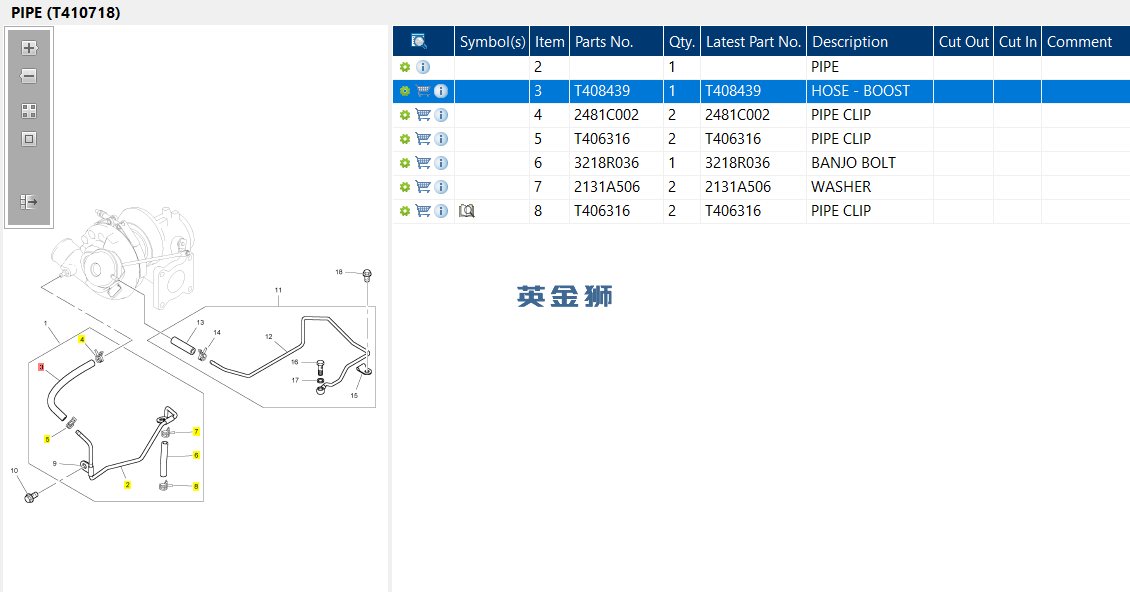Show info for WASHER row
The image size is (1130, 592).
tap(441, 187)
